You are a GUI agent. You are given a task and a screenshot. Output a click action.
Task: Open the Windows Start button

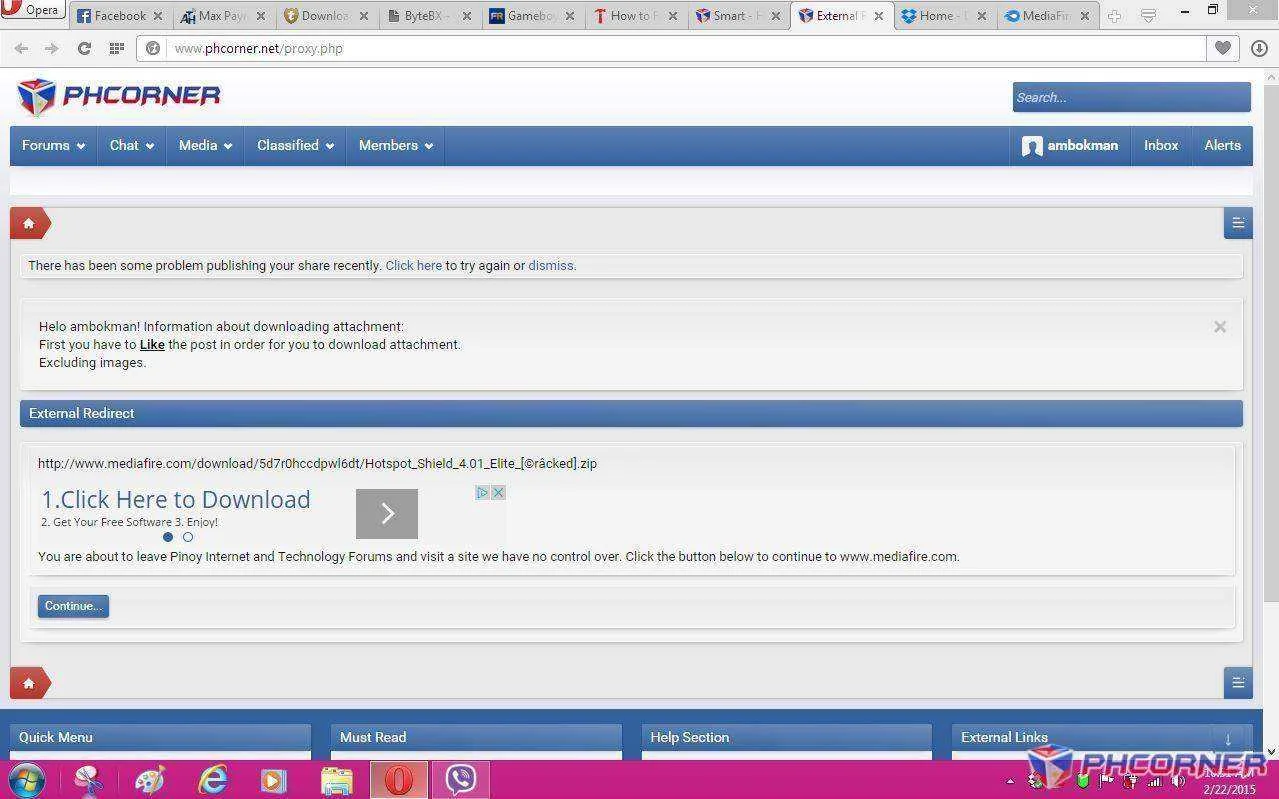(27, 780)
